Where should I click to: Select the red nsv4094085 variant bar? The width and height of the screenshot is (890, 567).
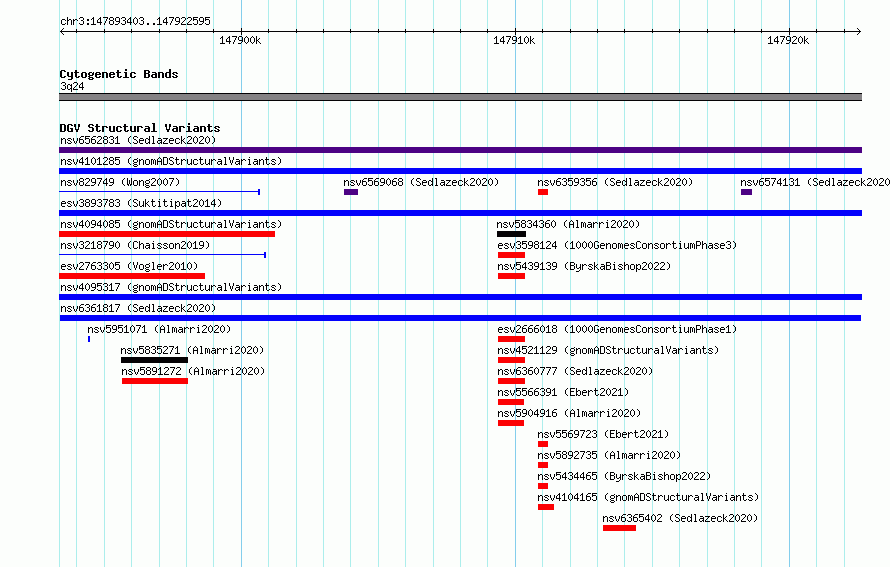[x=167, y=234]
